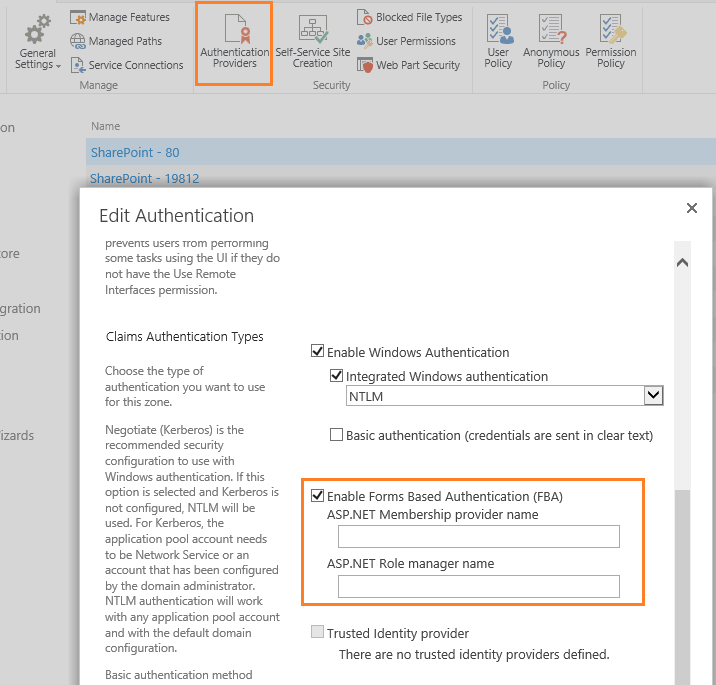This screenshot has height=685, width=716.
Task: Click Trusted Identity provider checkbox
Action: 317,632
